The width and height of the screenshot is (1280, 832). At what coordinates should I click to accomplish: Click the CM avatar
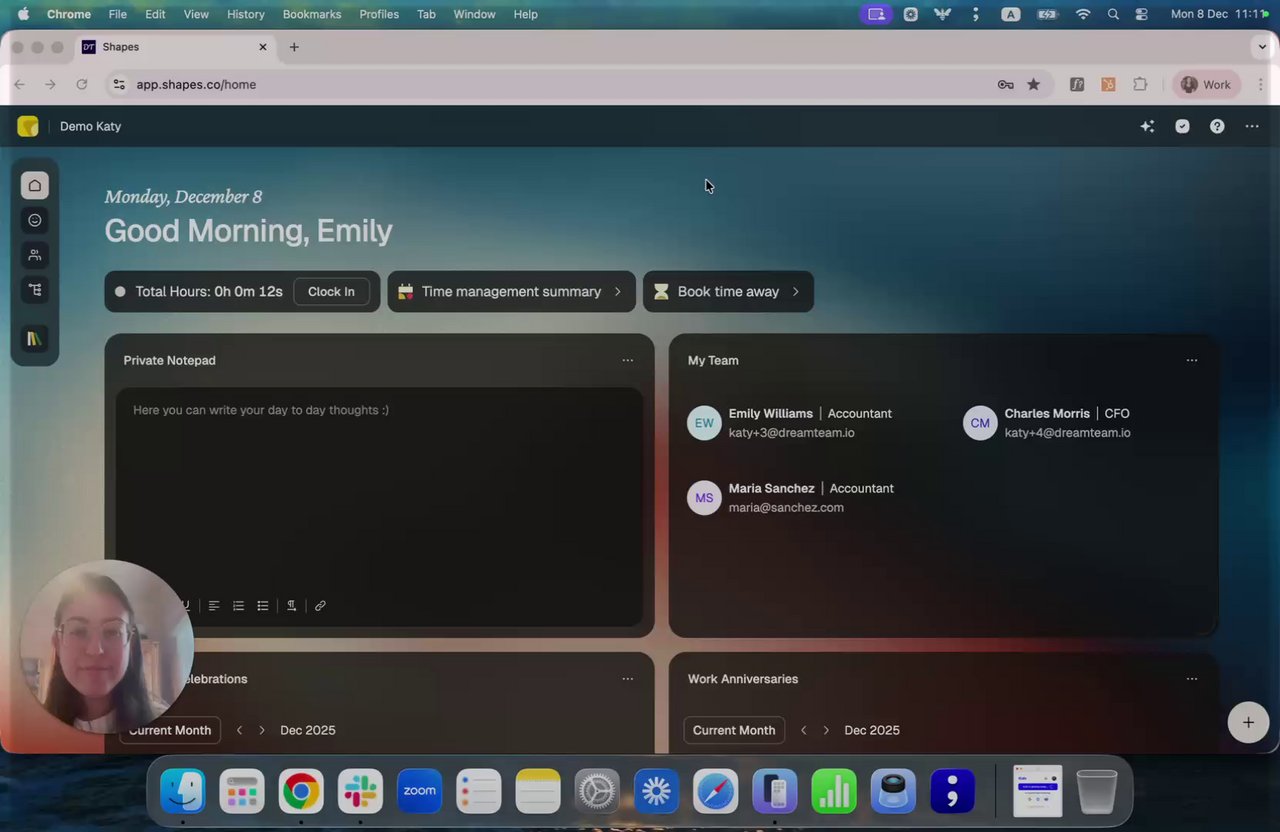980,423
